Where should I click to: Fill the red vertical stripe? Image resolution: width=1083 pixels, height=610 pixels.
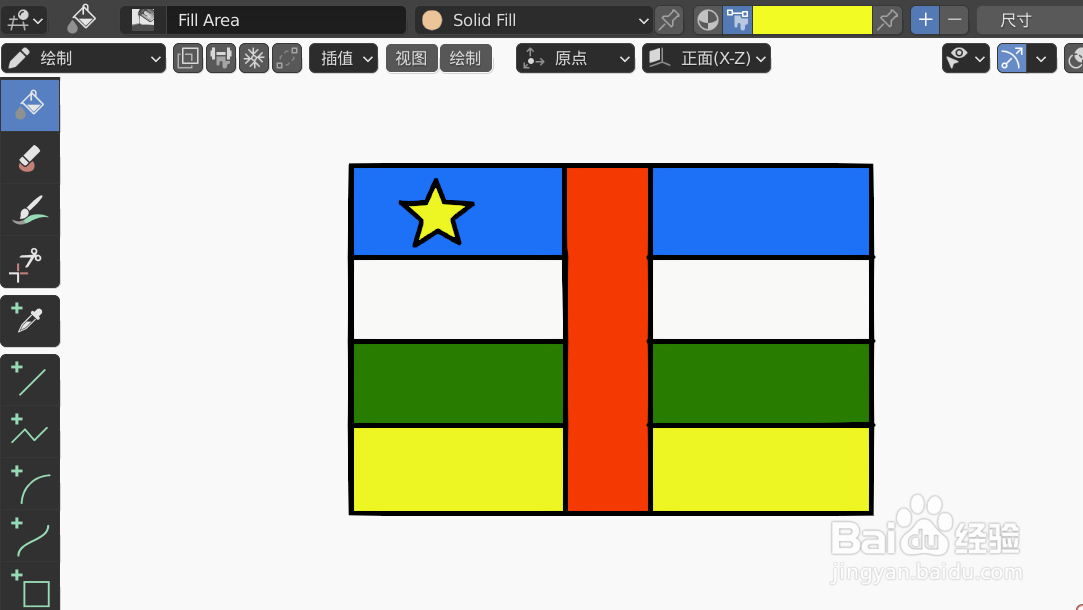click(x=608, y=339)
